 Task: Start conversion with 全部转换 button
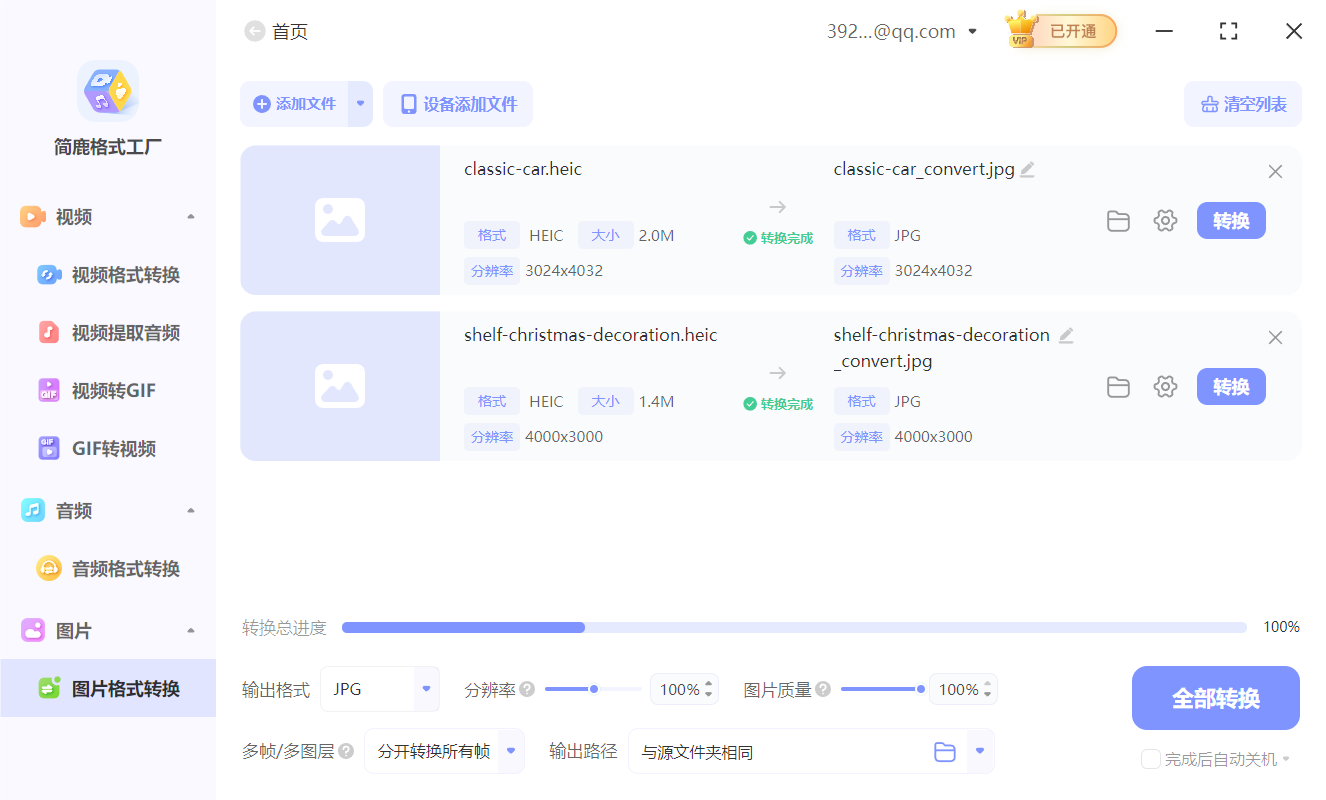click(1215, 697)
